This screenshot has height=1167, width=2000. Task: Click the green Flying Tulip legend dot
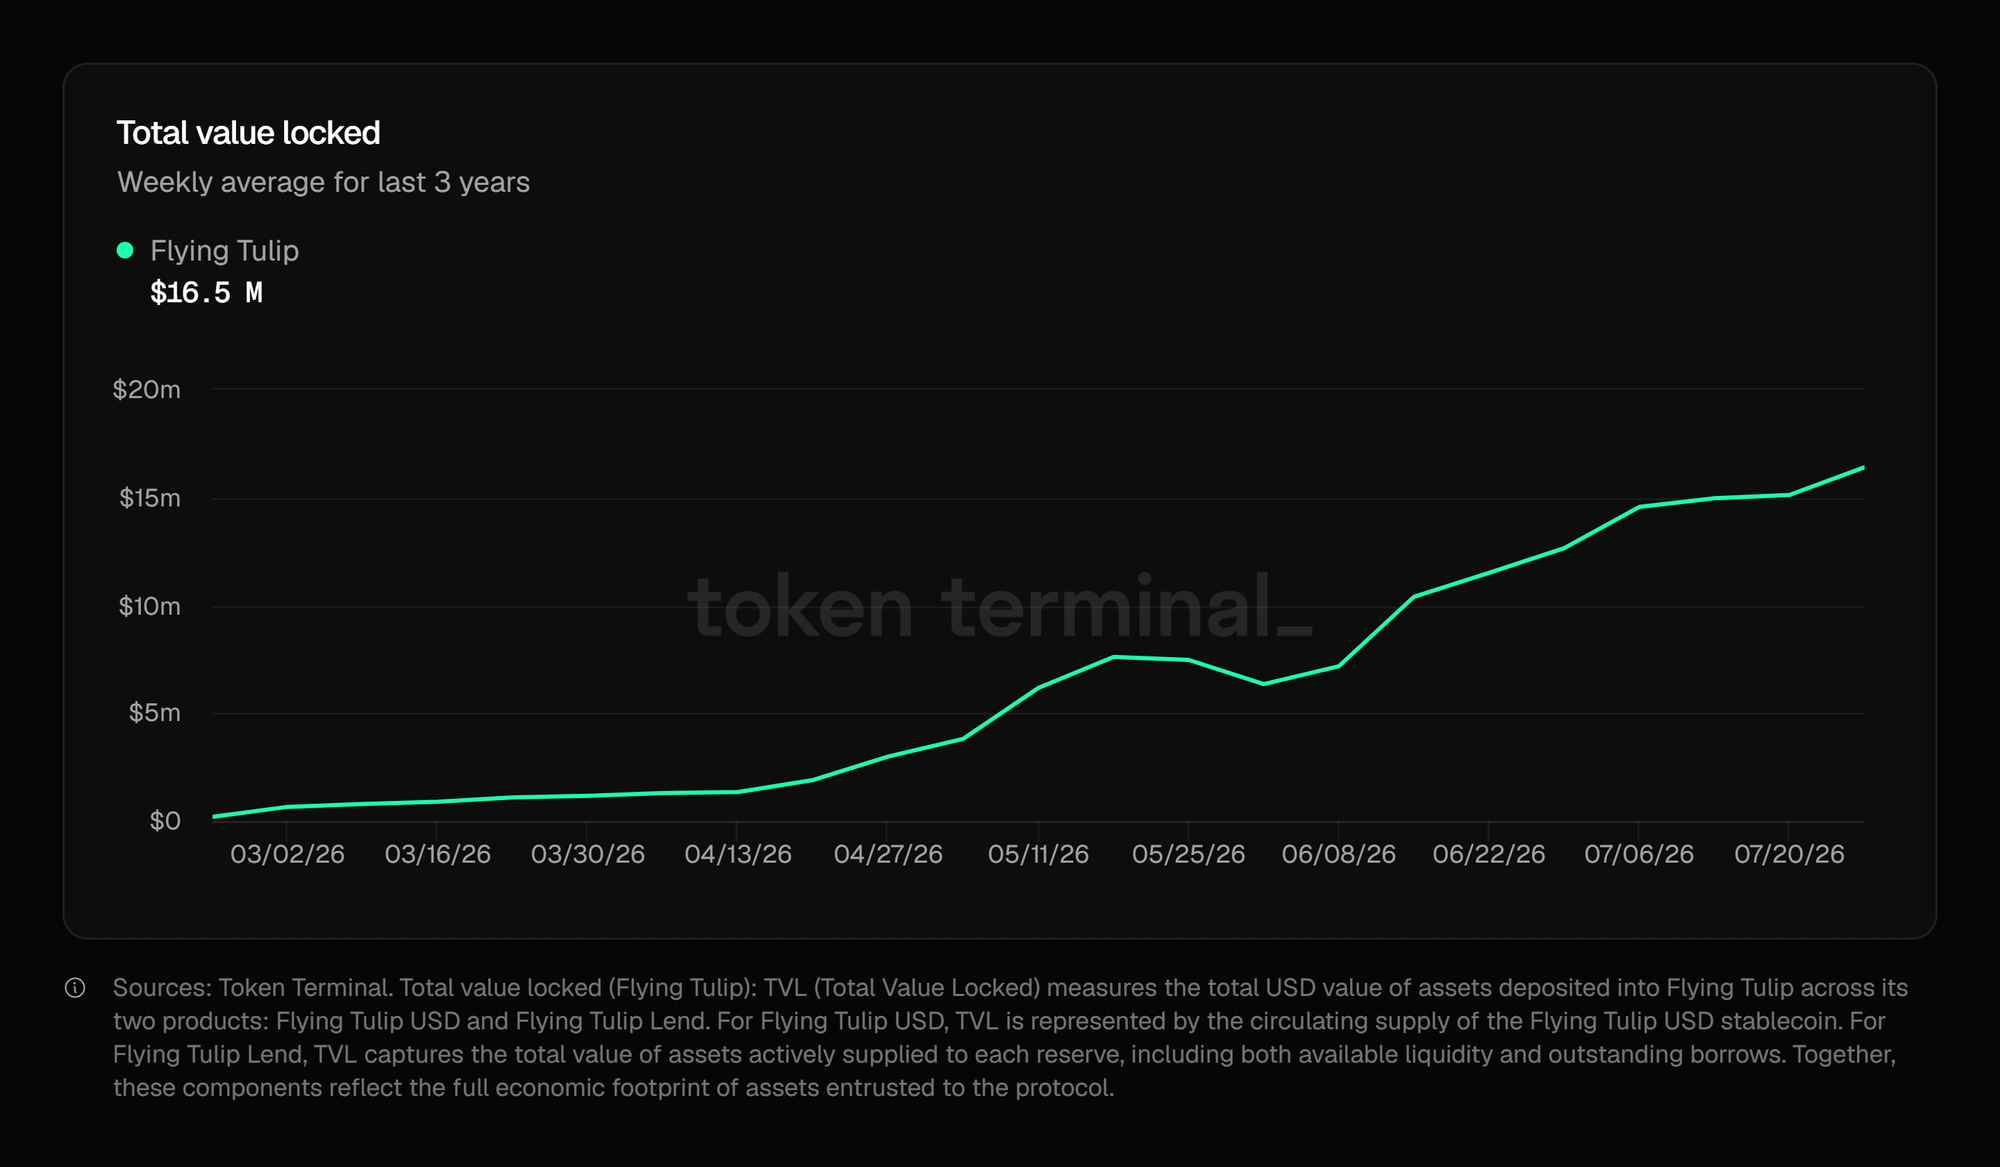[125, 250]
